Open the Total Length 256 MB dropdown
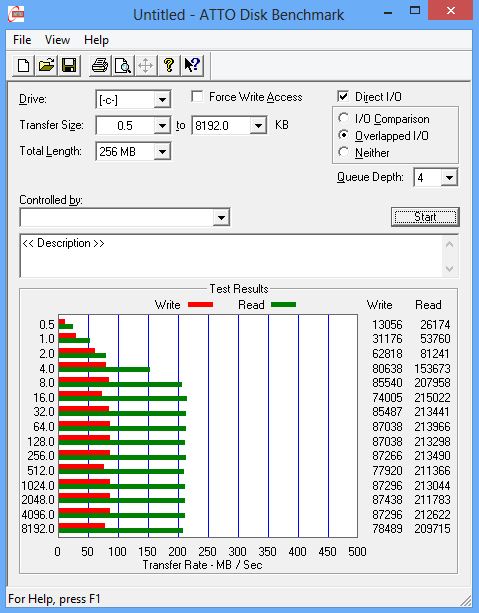Screen dimensions: 479x613 point(162,152)
